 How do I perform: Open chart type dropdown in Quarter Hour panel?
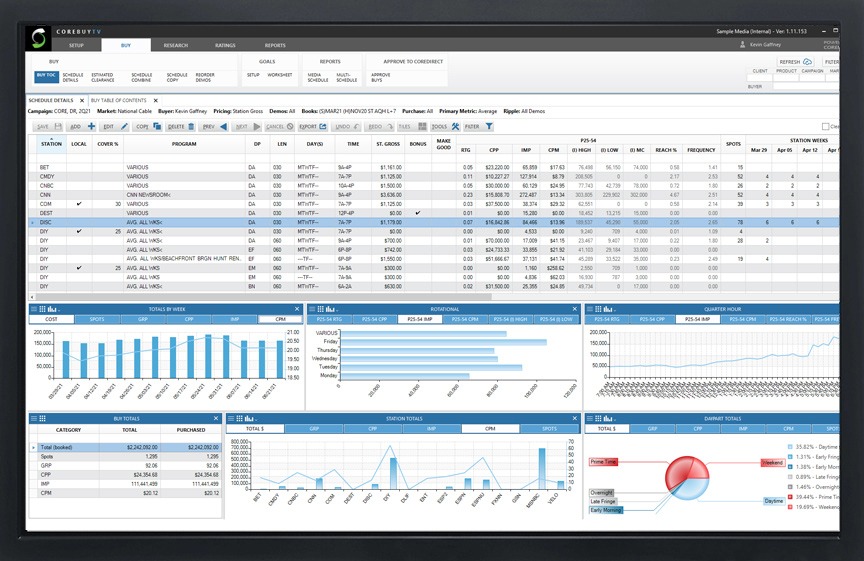coord(609,309)
